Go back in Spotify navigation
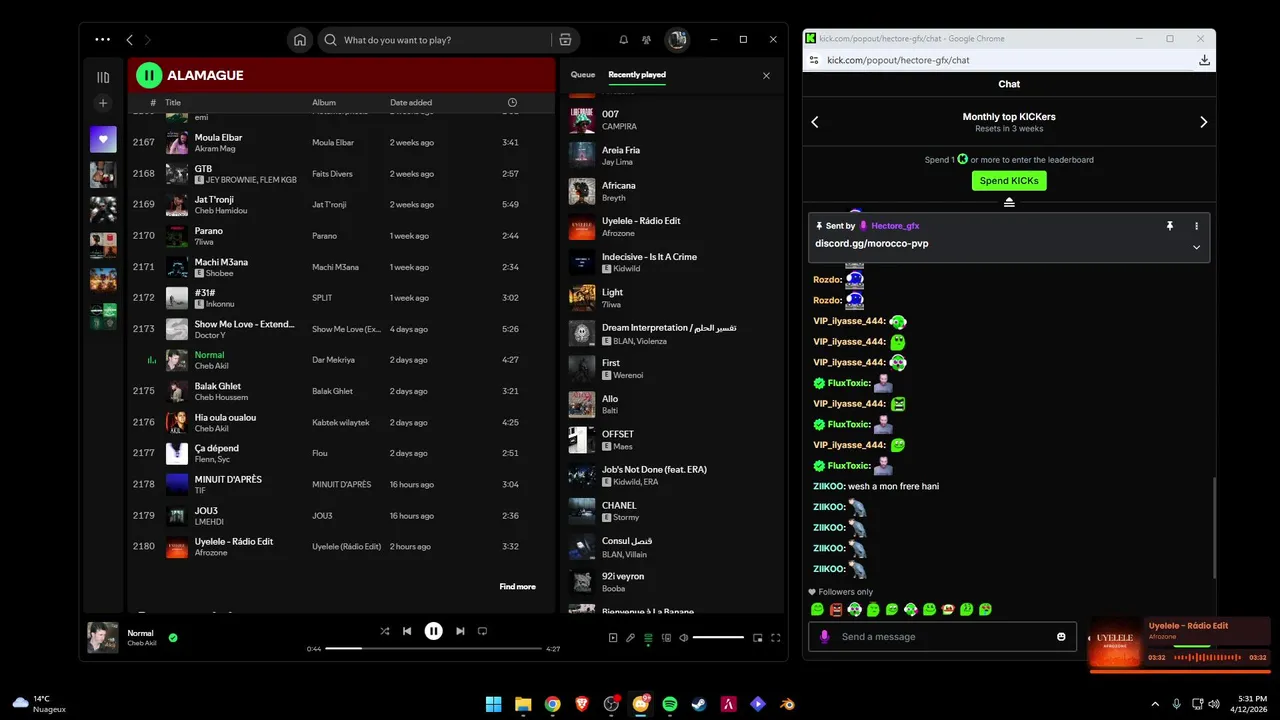 click(129, 40)
